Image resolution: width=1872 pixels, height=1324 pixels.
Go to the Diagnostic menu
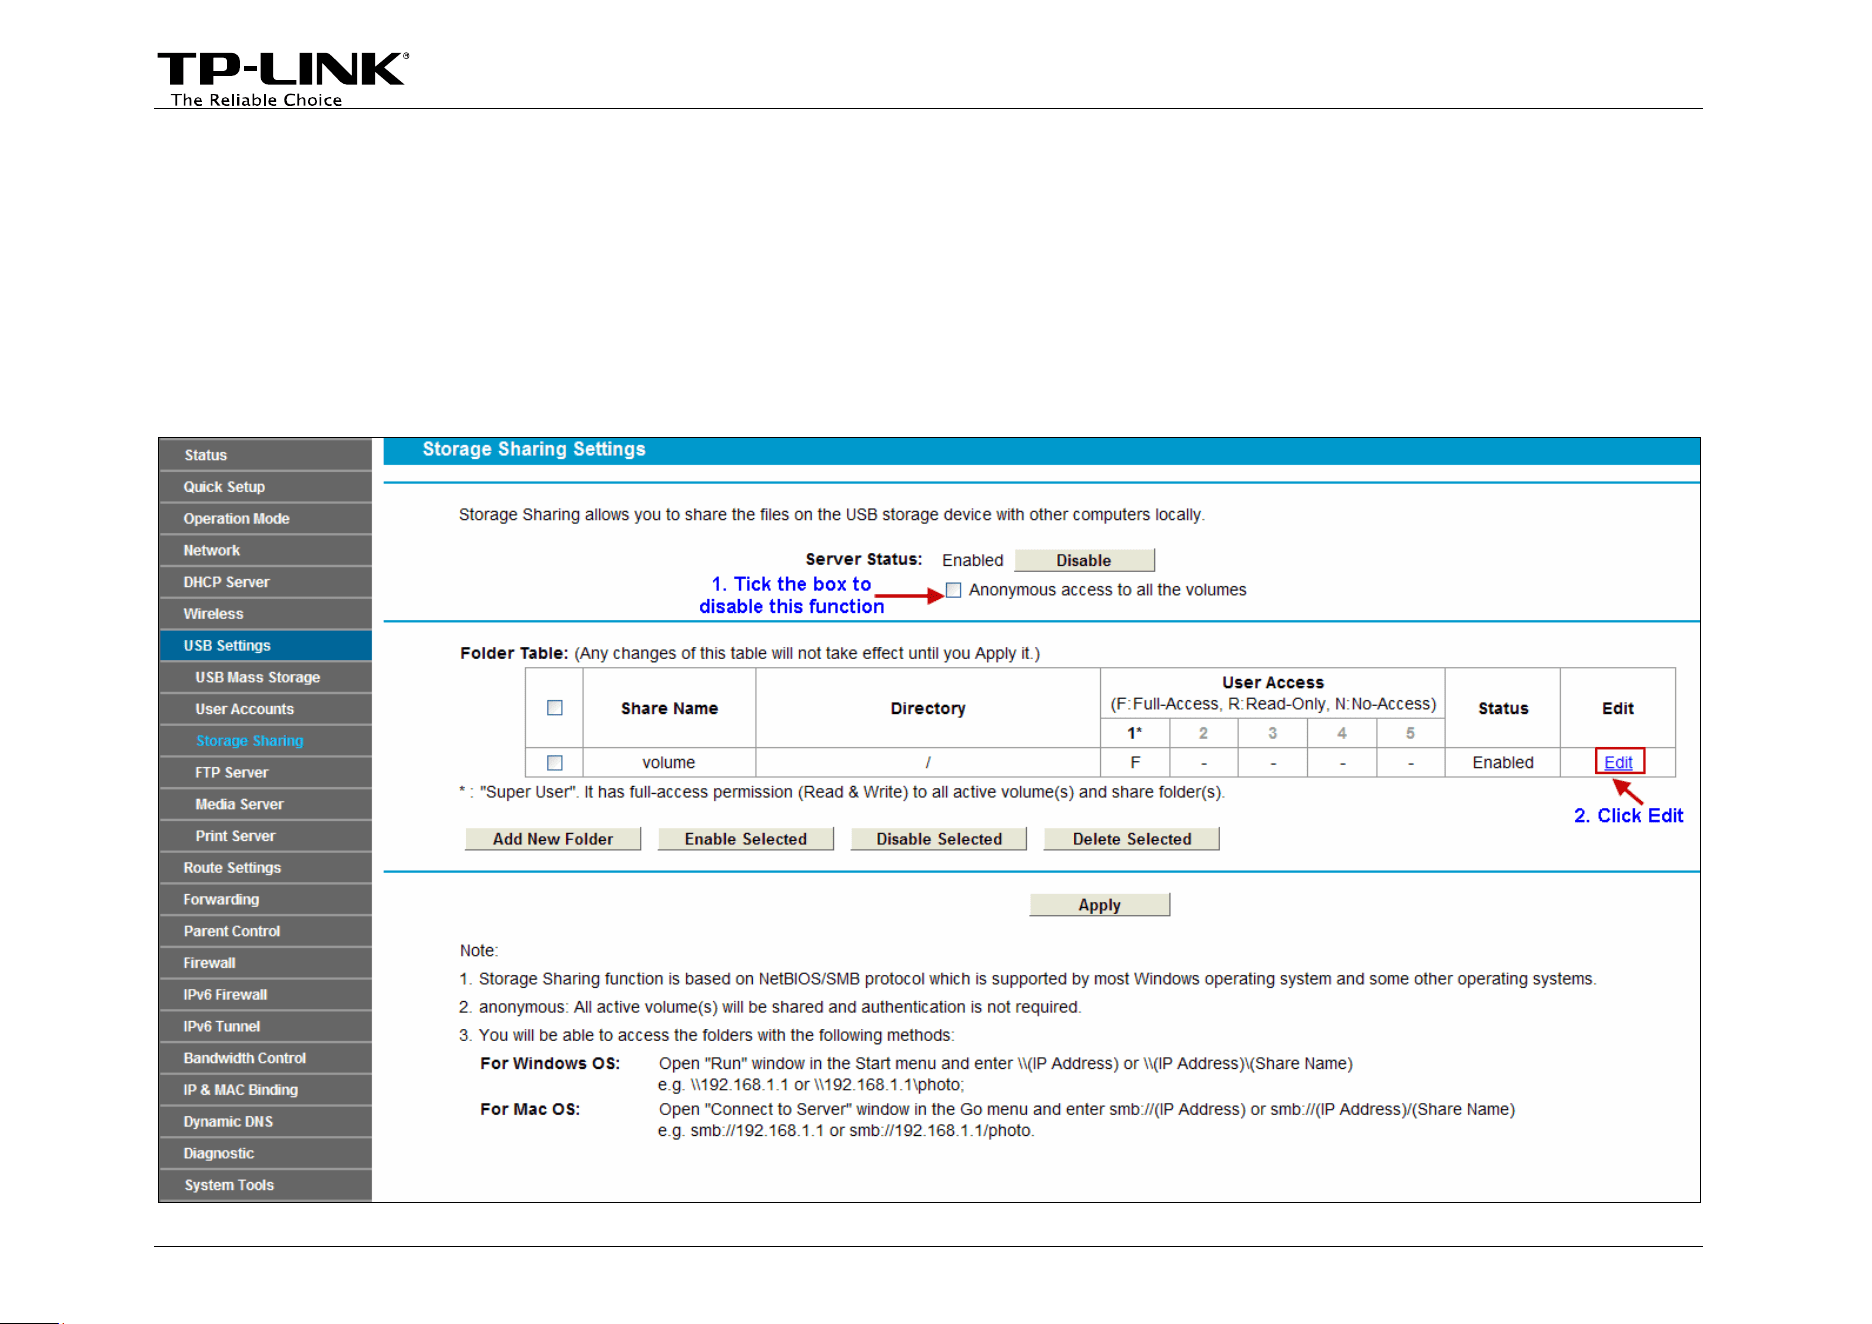point(265,1154)
